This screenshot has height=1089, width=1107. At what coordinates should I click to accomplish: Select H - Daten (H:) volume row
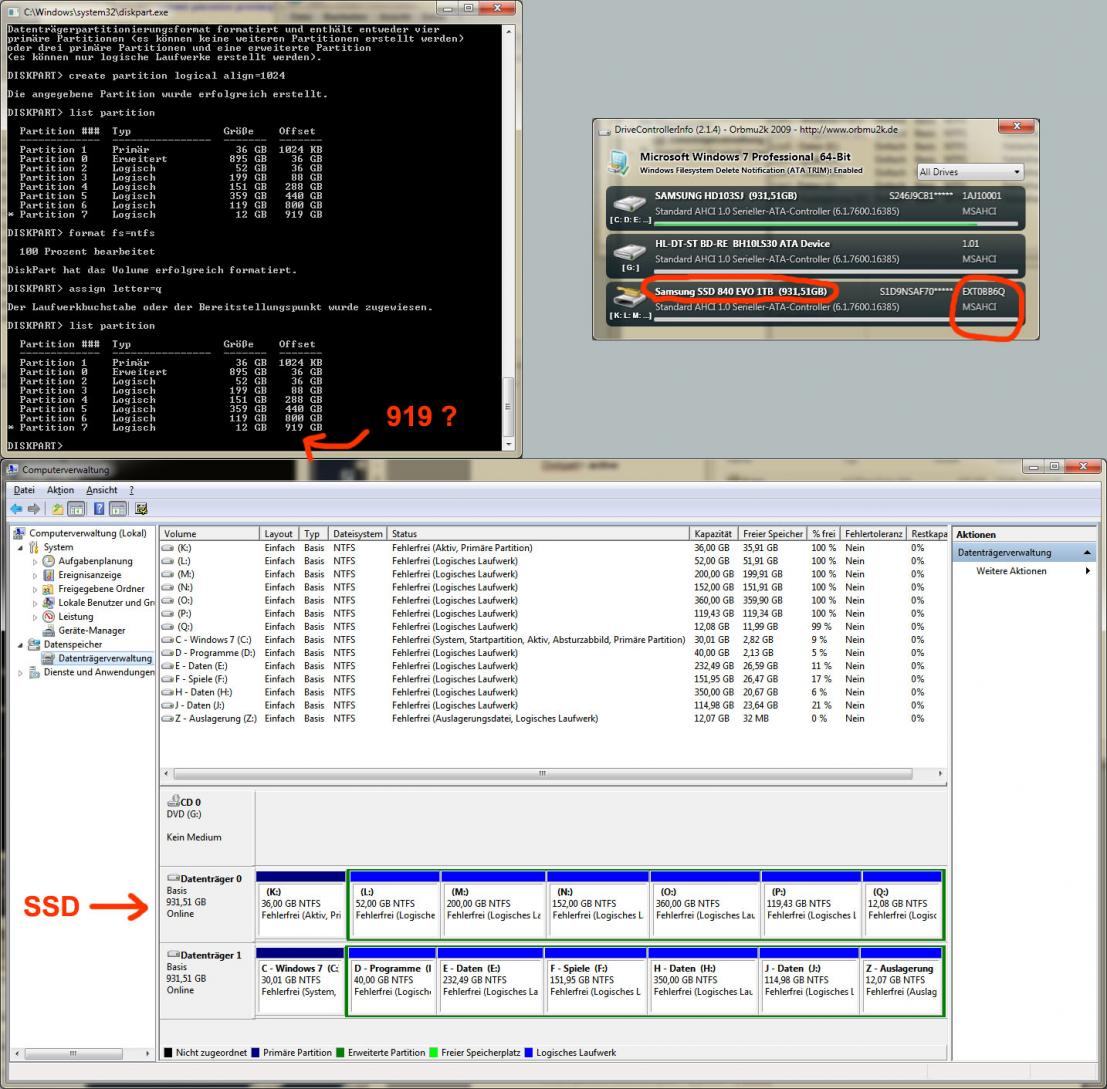(553, 692)
